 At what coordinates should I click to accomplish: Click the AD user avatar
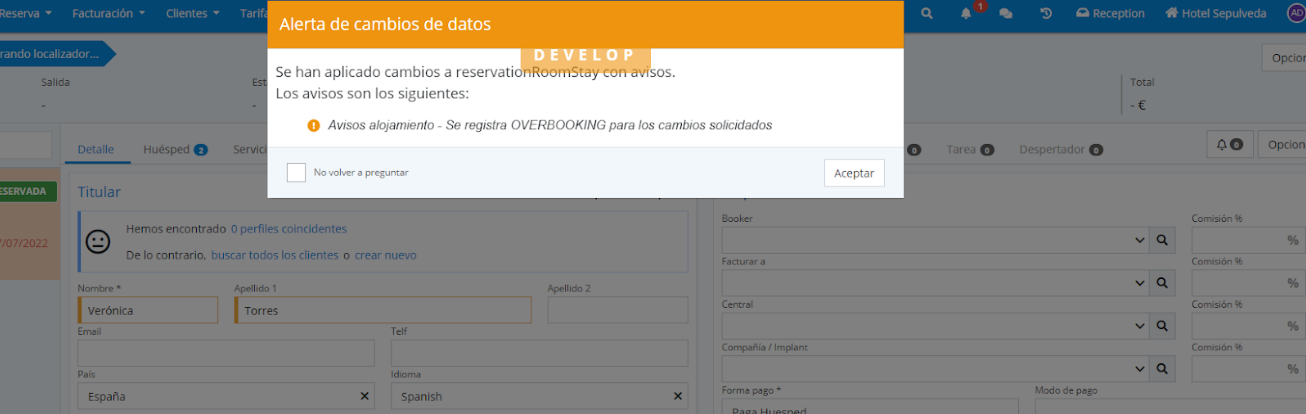[x=1296, y=13]
